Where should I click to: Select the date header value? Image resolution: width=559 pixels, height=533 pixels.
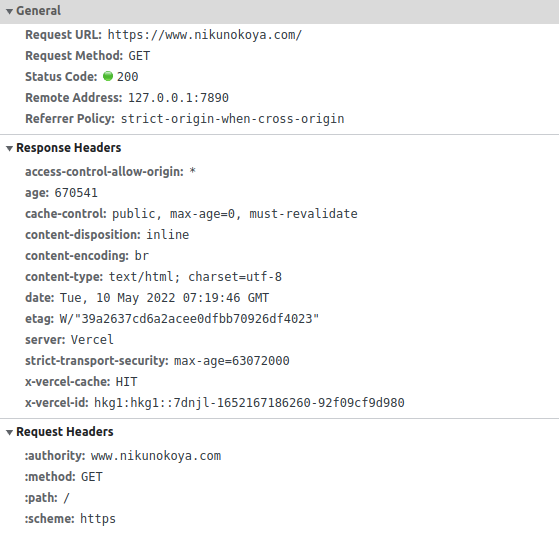[164, 298]
